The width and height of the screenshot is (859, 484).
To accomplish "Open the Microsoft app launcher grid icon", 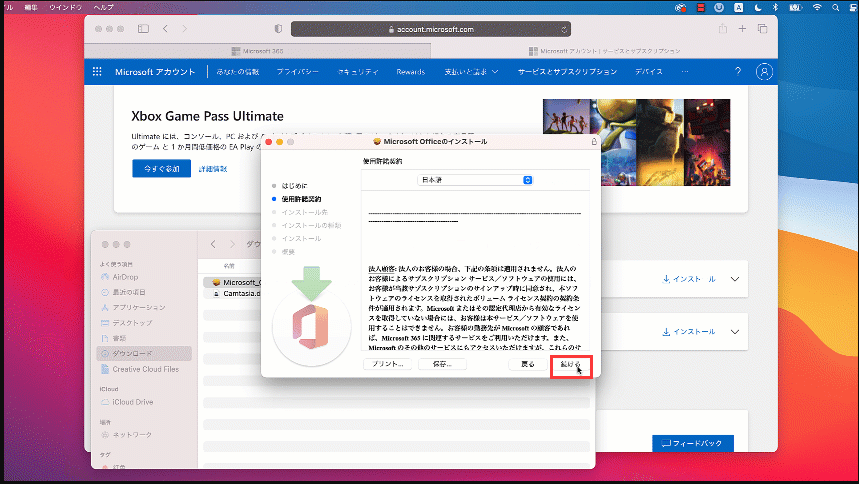I will [x=97, y=72].
